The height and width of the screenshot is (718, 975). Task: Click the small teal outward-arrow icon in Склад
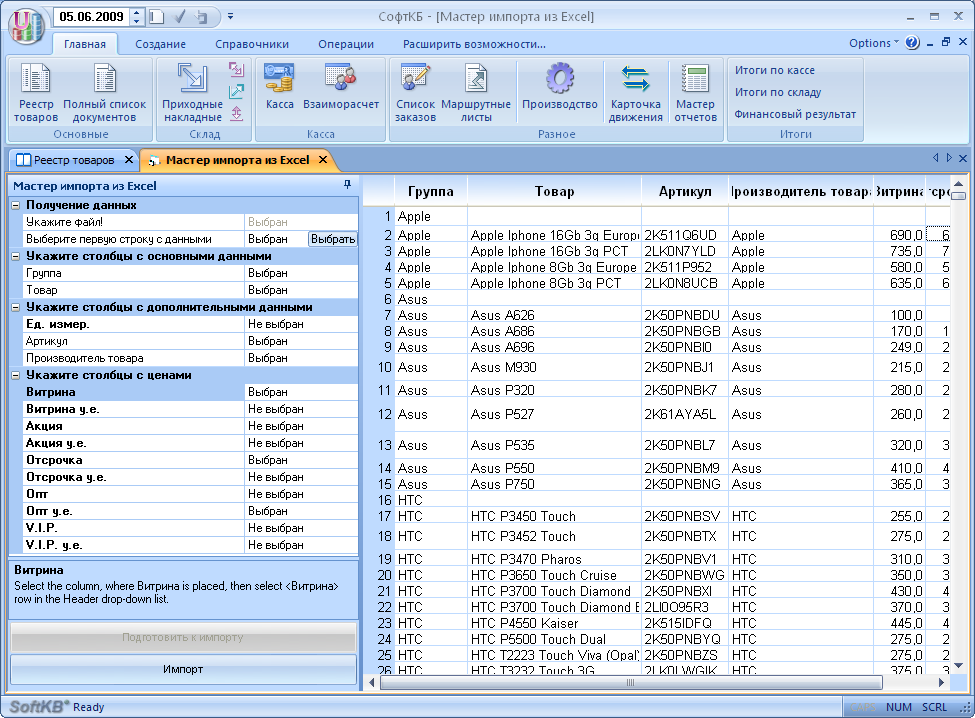click(x=236, y=91)
